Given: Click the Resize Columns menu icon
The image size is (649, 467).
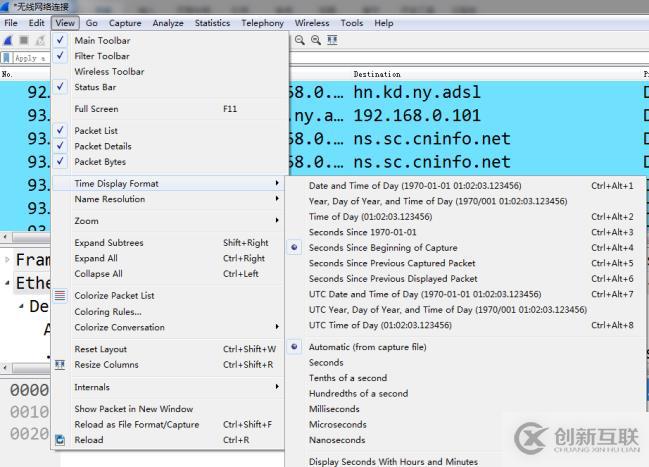Looking at the screenshot, I should click(60, 365).
